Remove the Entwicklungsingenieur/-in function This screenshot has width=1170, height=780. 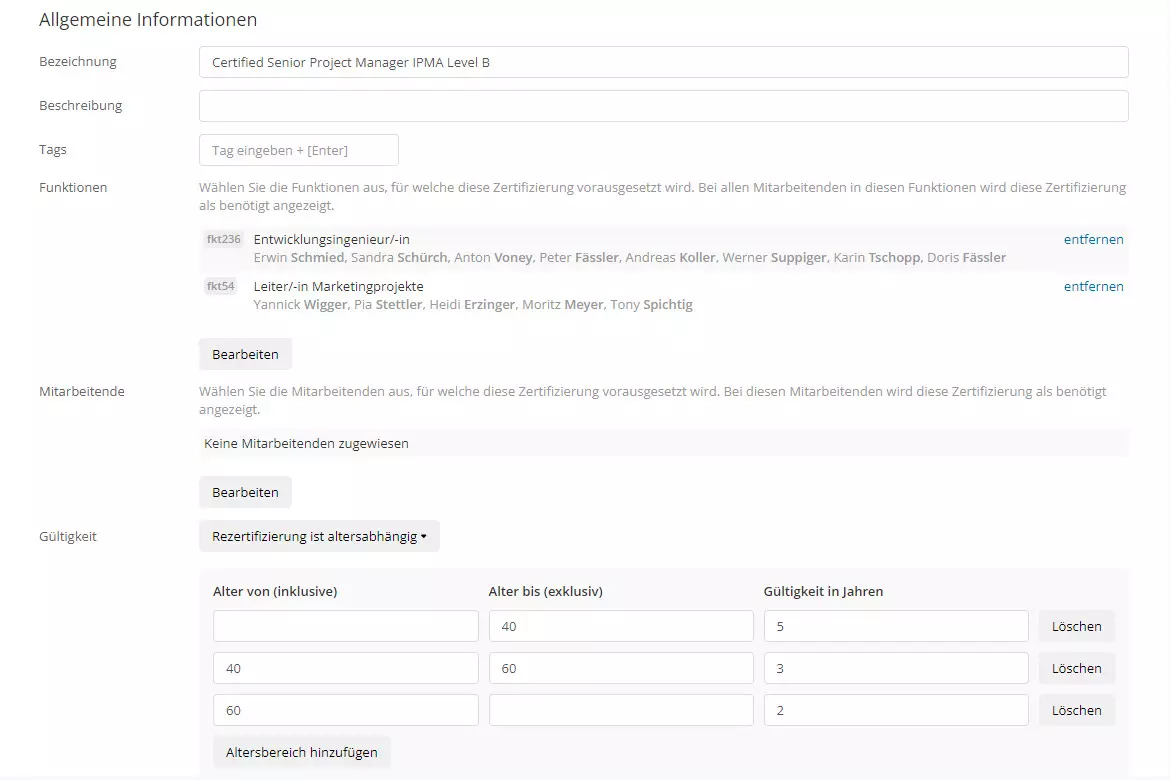coord(1093,240)
